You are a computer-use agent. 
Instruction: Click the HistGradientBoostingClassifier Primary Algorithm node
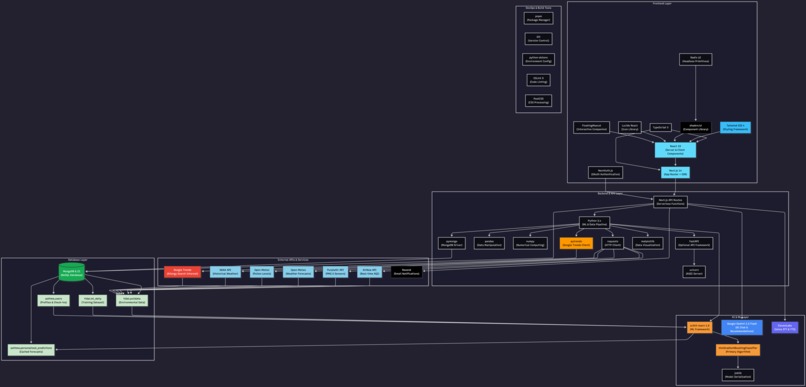coord(738,349)
